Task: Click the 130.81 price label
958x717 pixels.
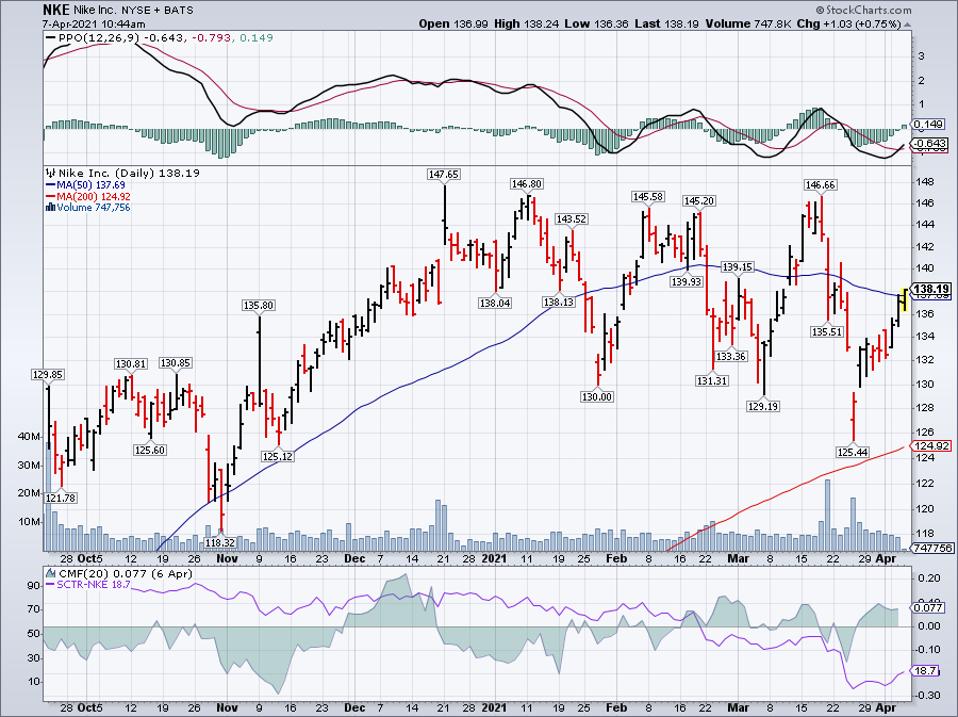Action: 130,364
